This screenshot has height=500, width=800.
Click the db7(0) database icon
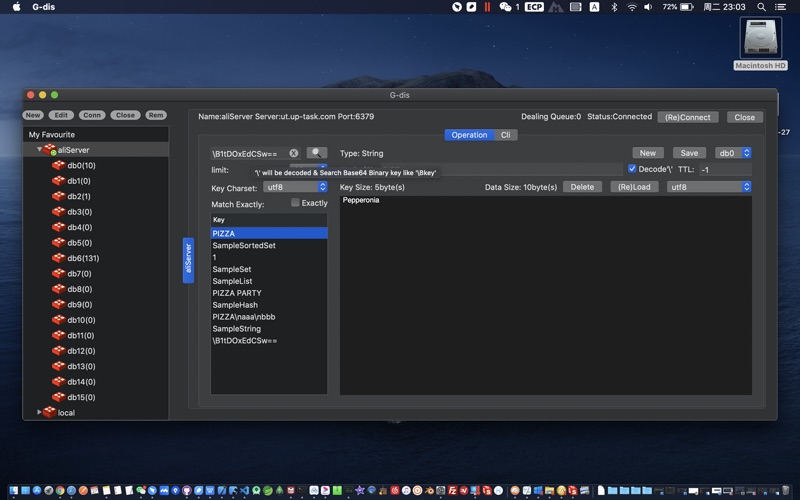coord(59,273)
